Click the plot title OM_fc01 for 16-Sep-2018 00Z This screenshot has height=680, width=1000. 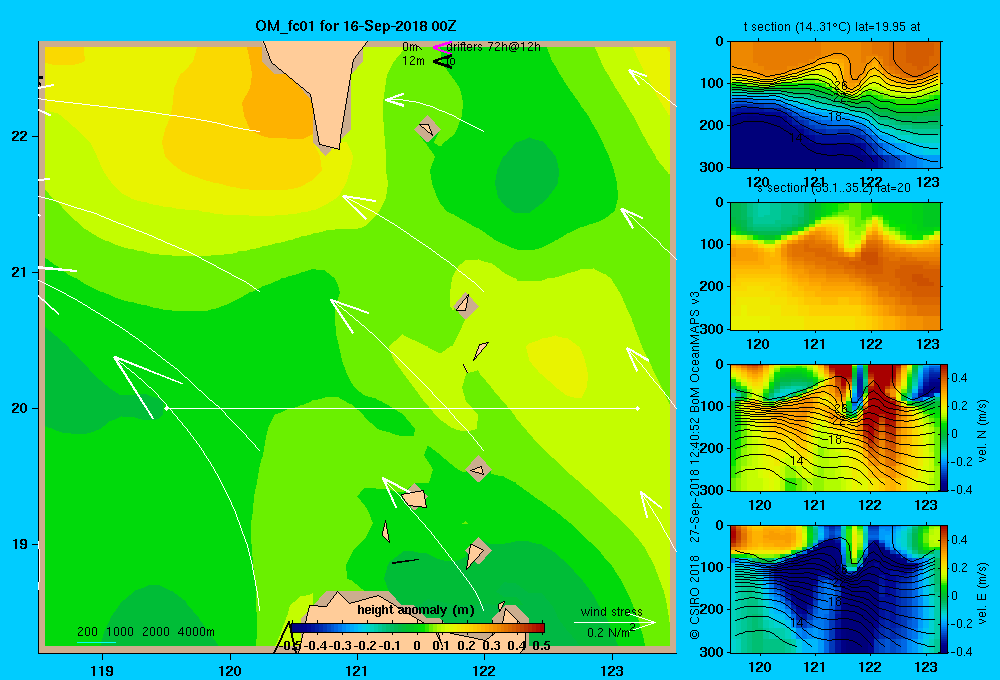(355, 26)
